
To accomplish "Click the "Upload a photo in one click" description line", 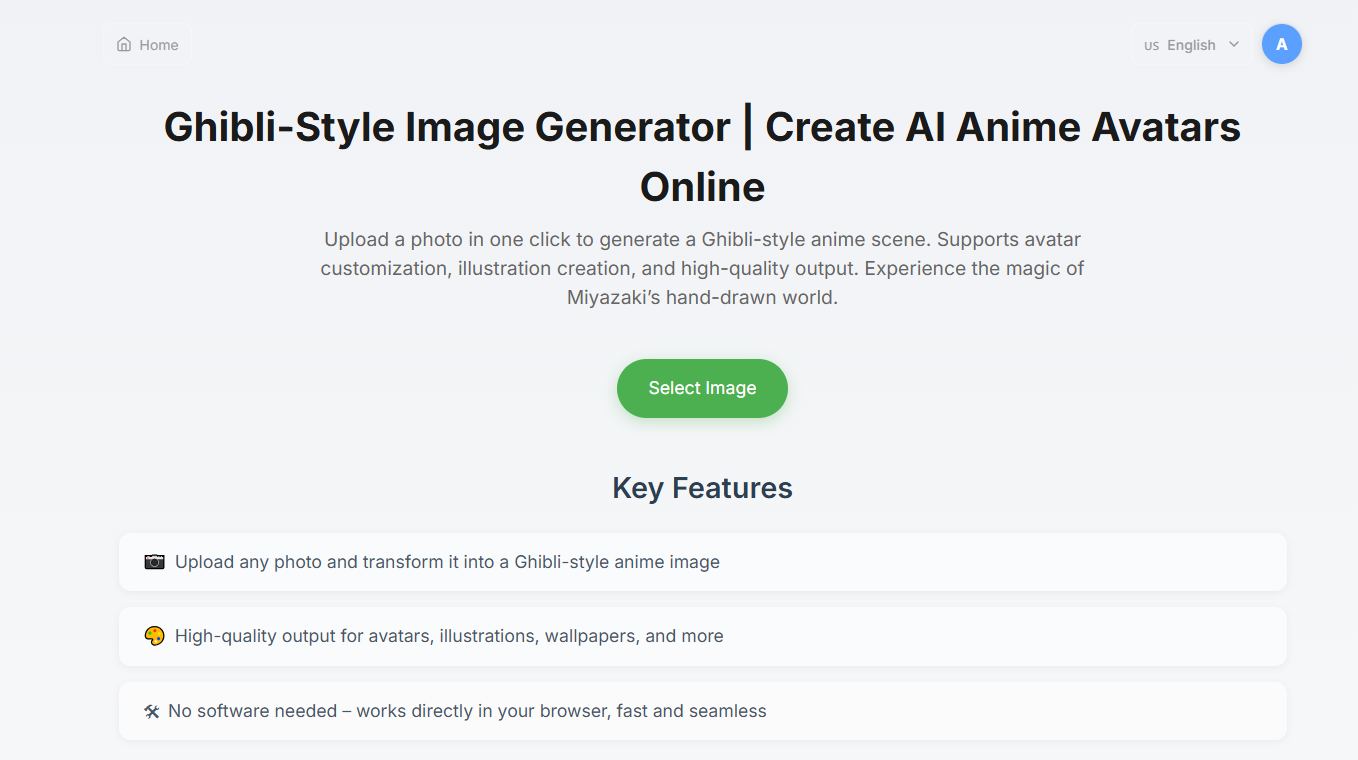I will pos(702,240).
